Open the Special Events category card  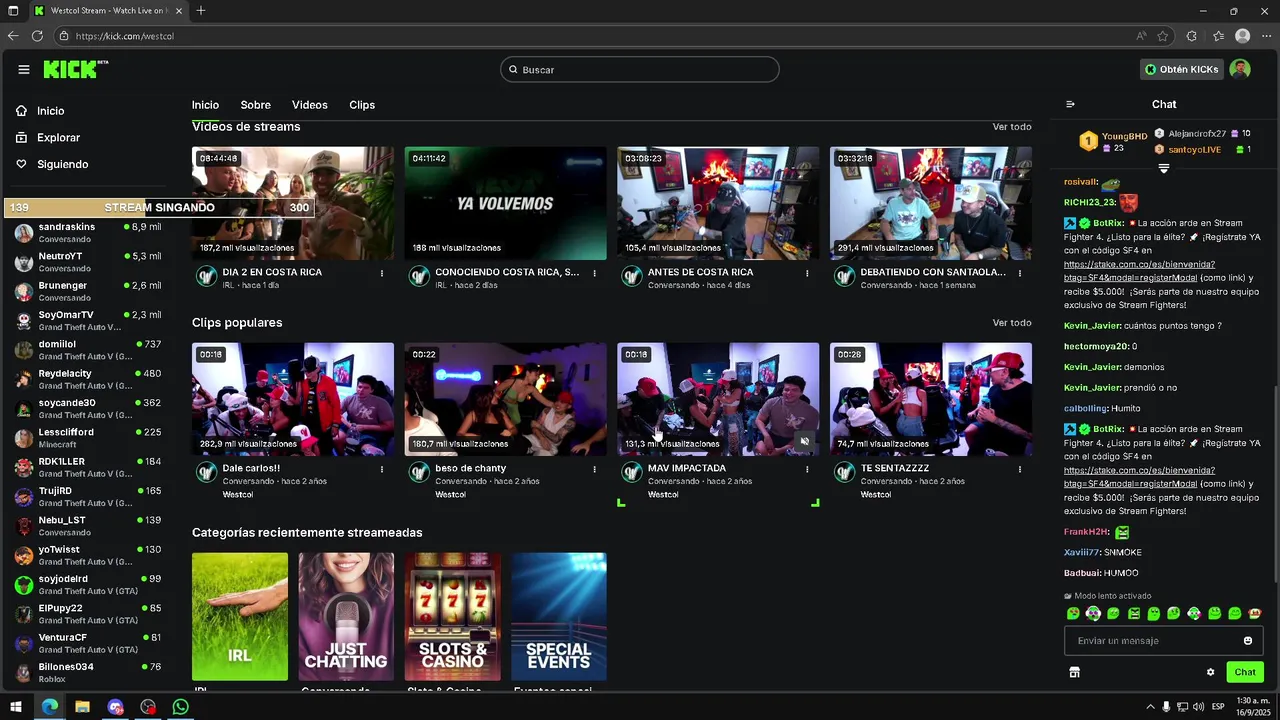click(559, 617)
